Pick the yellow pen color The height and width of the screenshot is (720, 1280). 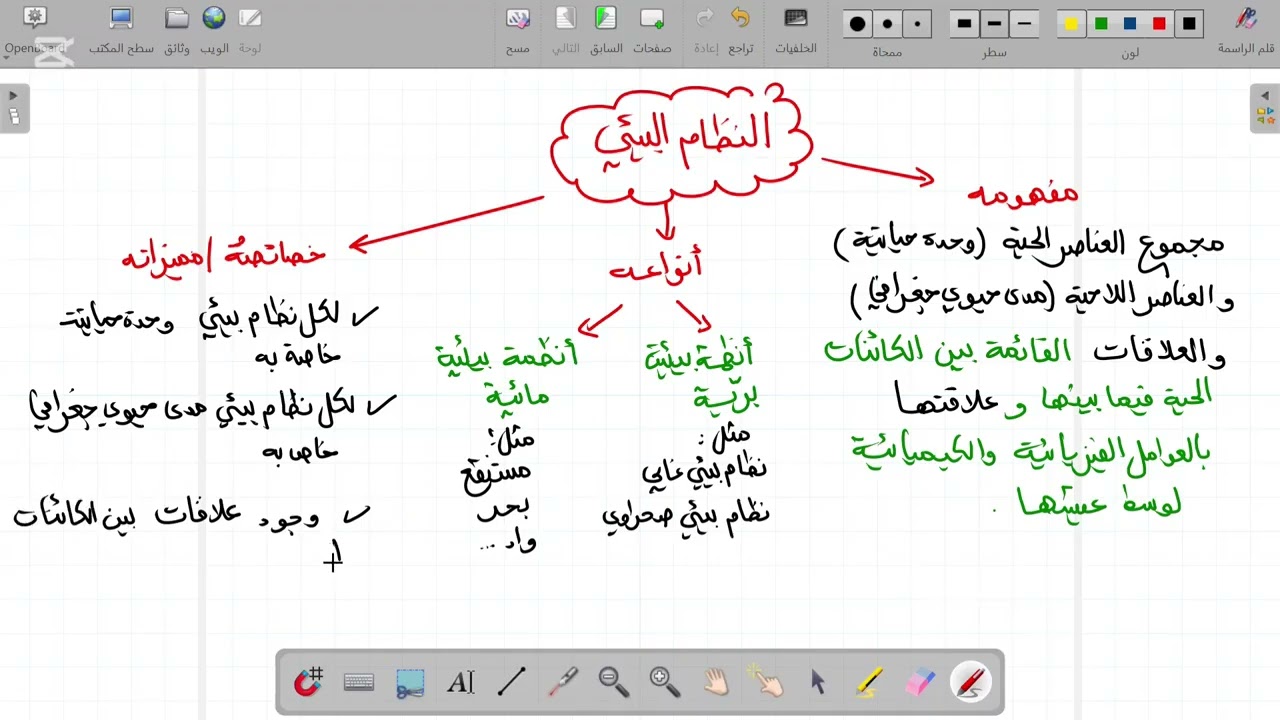1071,24
